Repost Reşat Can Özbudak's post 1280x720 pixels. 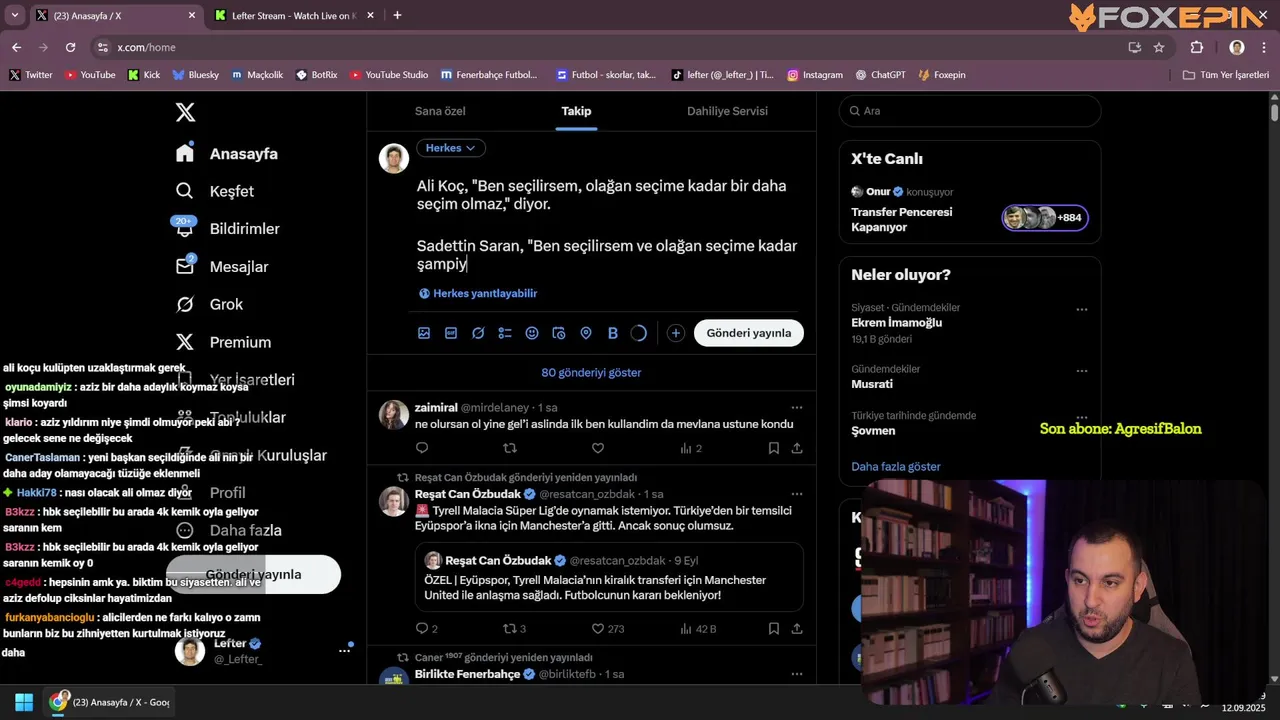tap(515, 629)
